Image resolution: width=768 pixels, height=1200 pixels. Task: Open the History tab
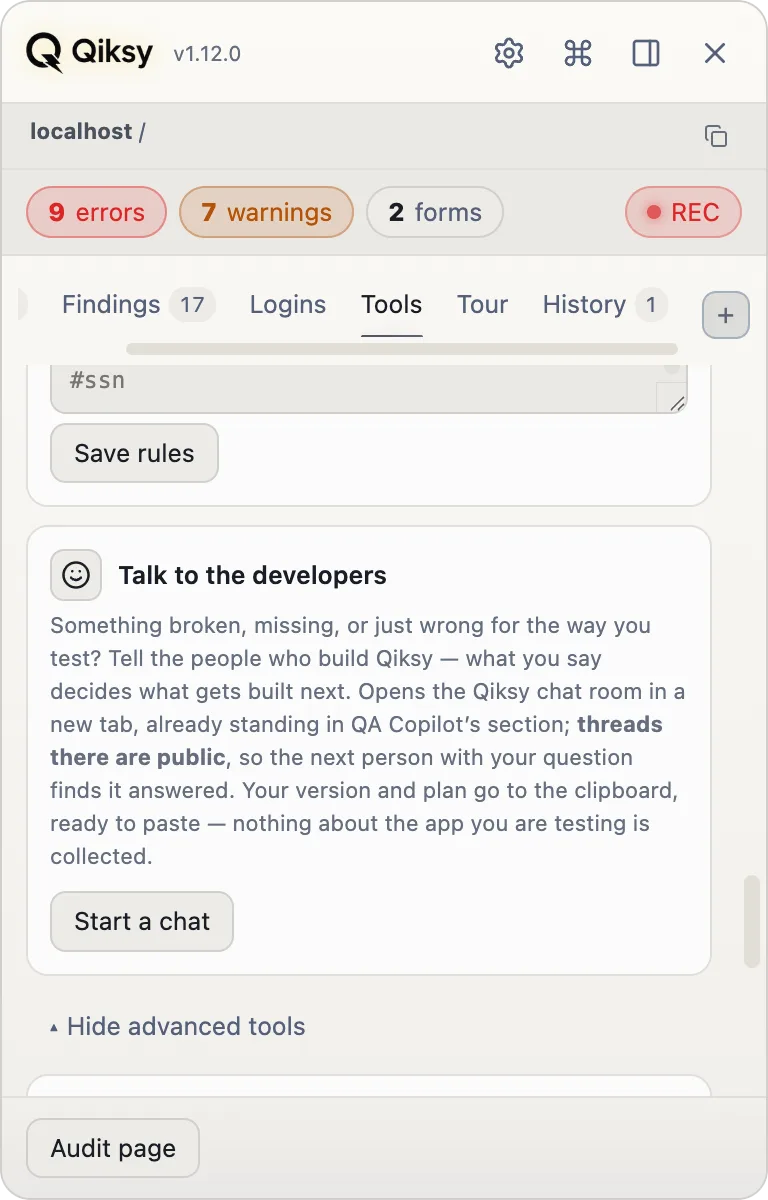(x=605, y=305)
